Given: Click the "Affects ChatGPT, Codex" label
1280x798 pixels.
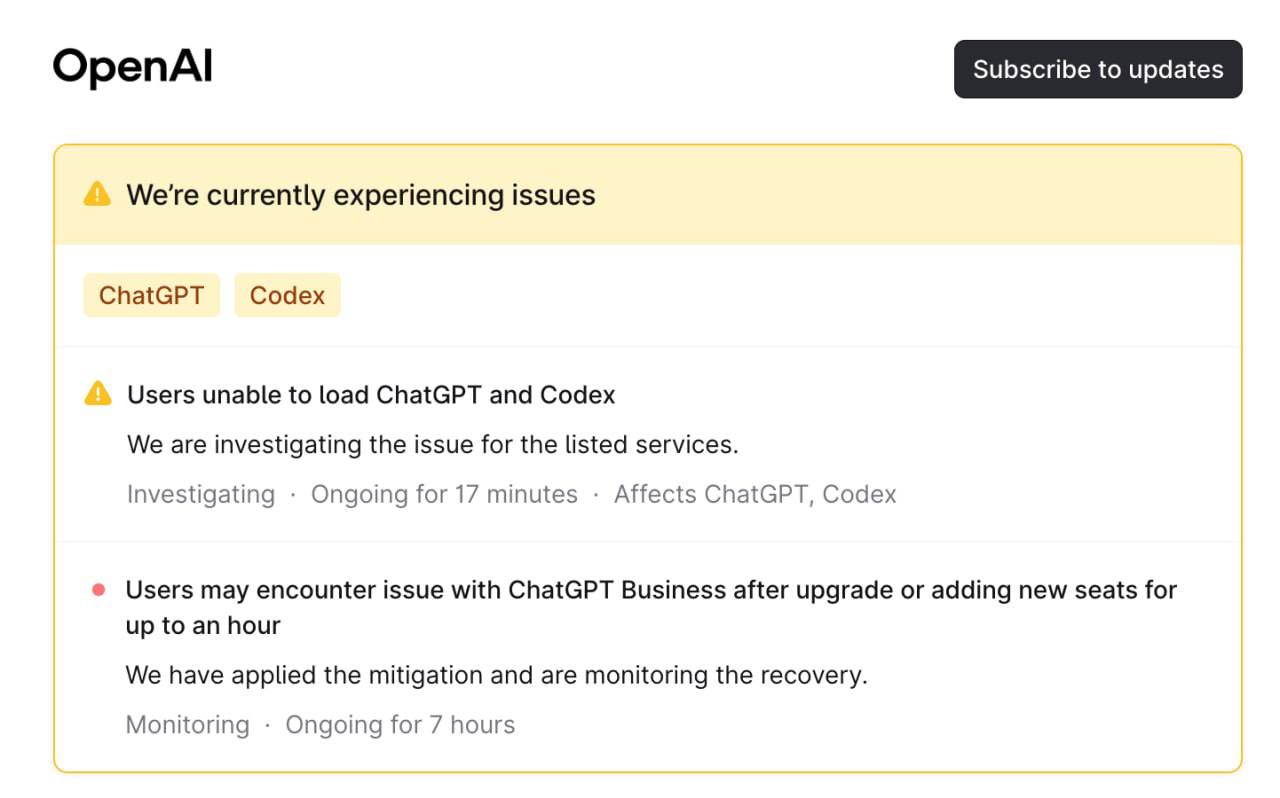Looking at the screenshot, I should (x=755, y=494).
